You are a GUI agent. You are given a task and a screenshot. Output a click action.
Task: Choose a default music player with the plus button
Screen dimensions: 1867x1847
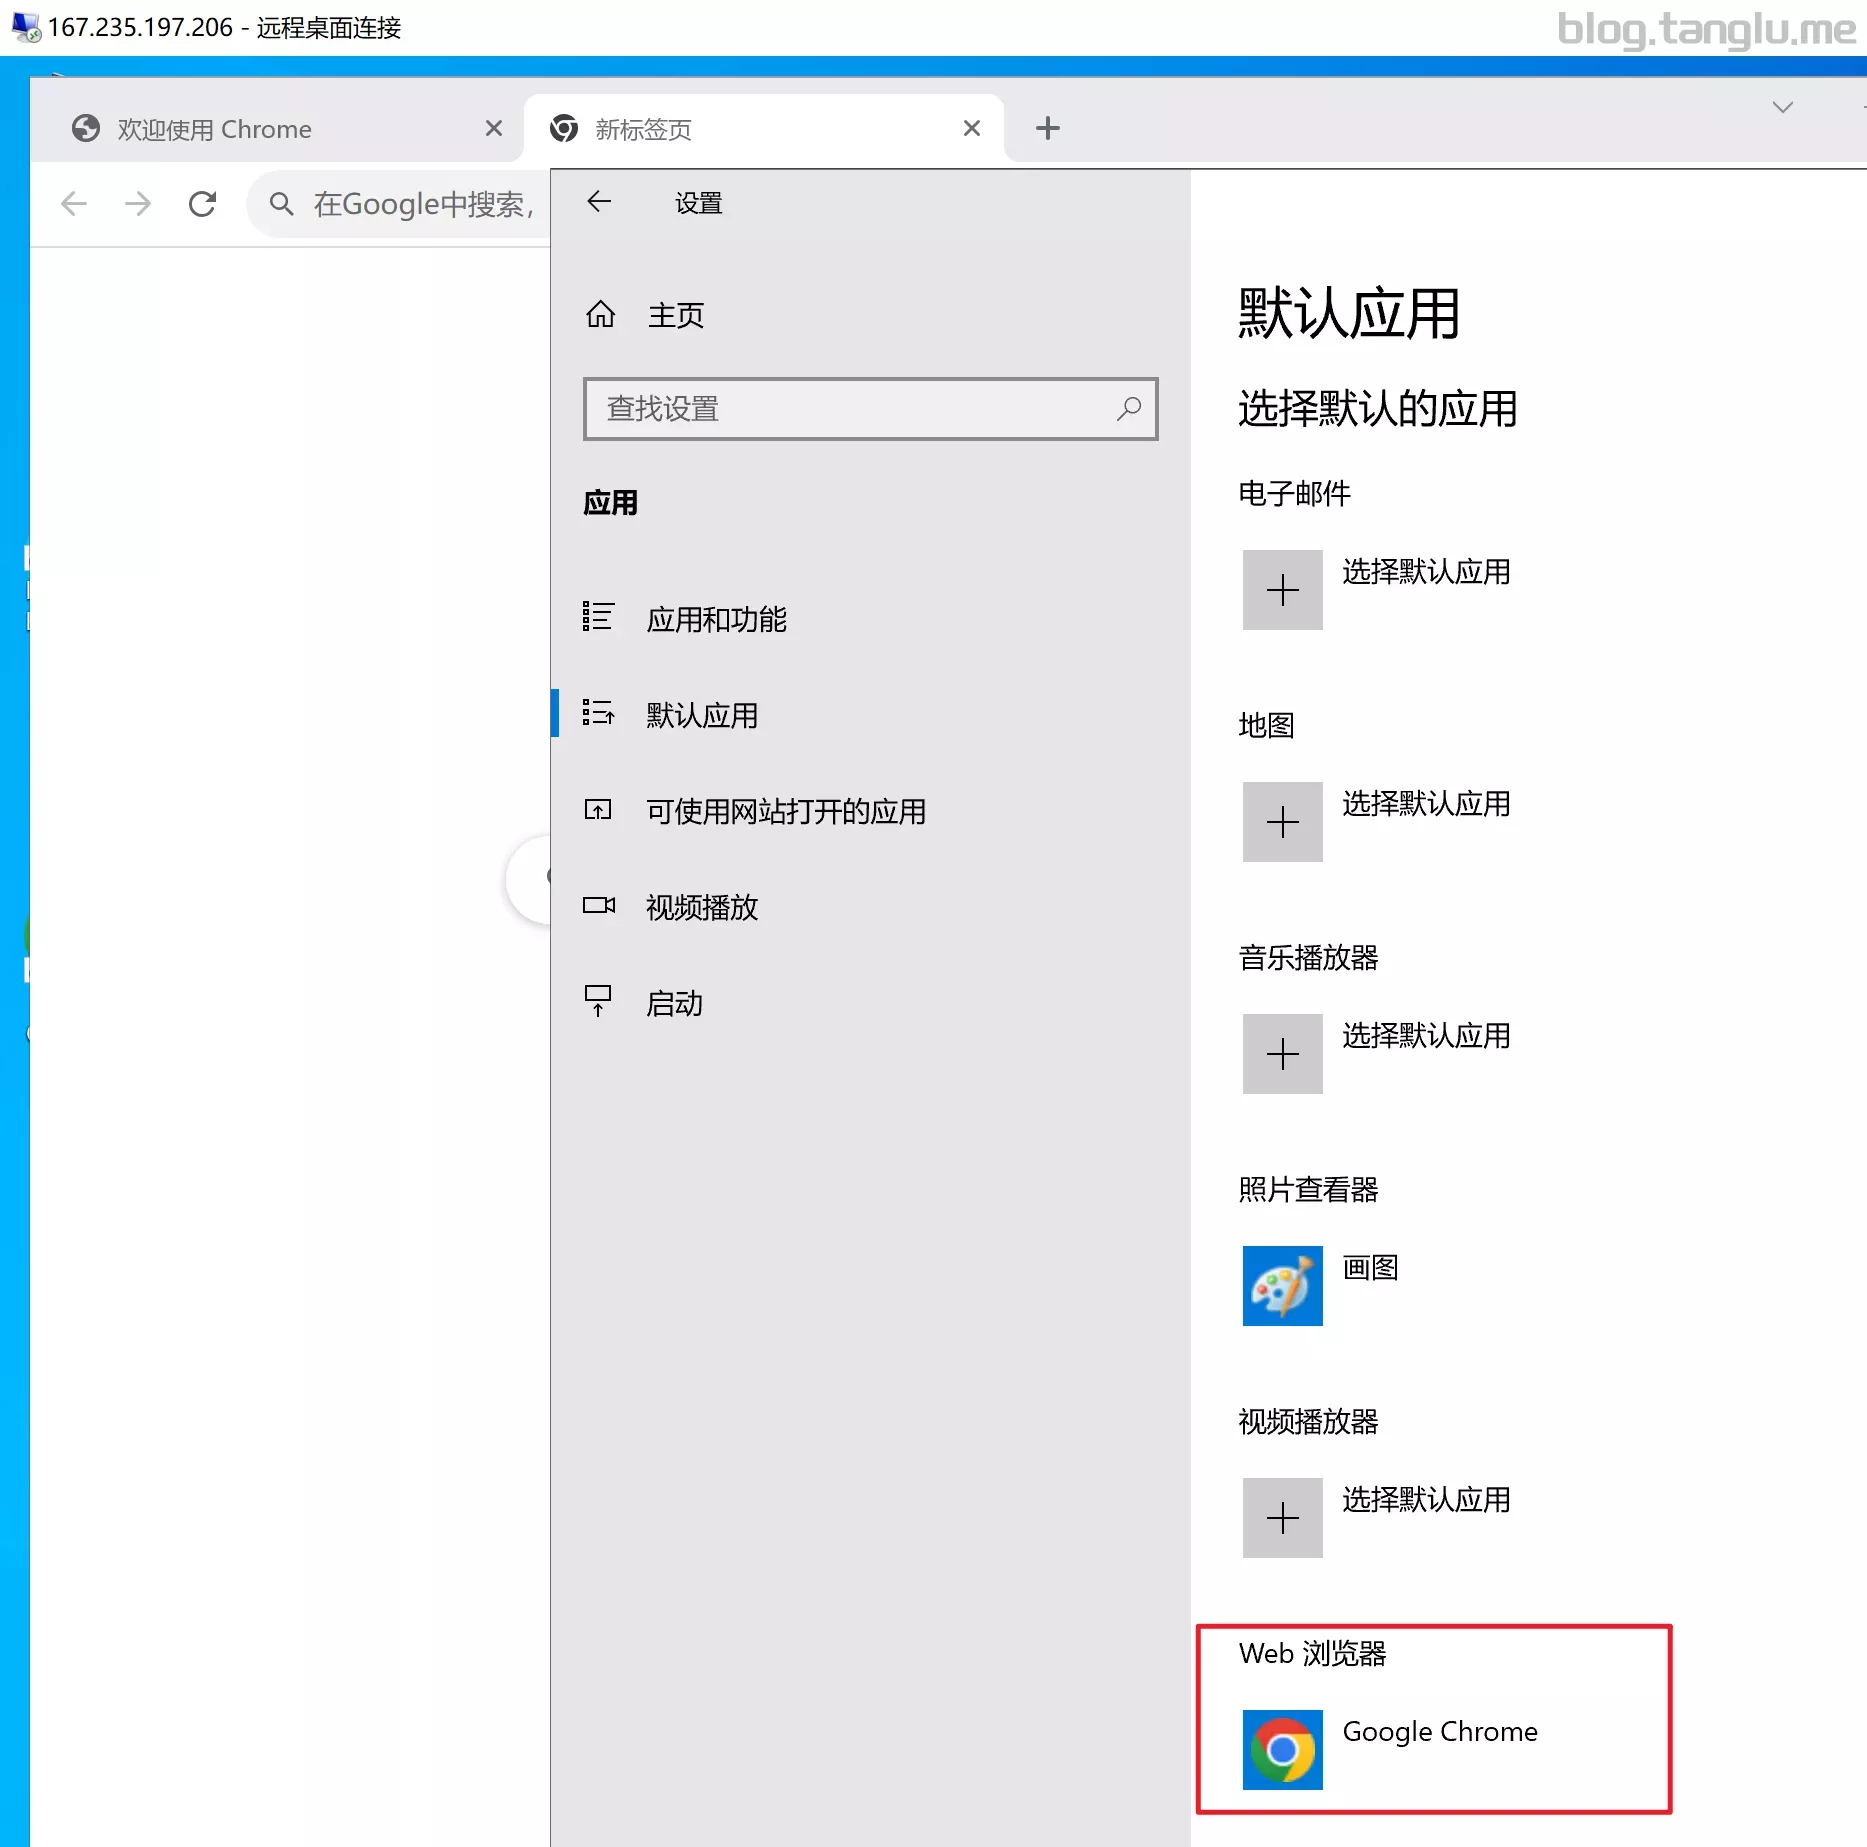1282,1054
